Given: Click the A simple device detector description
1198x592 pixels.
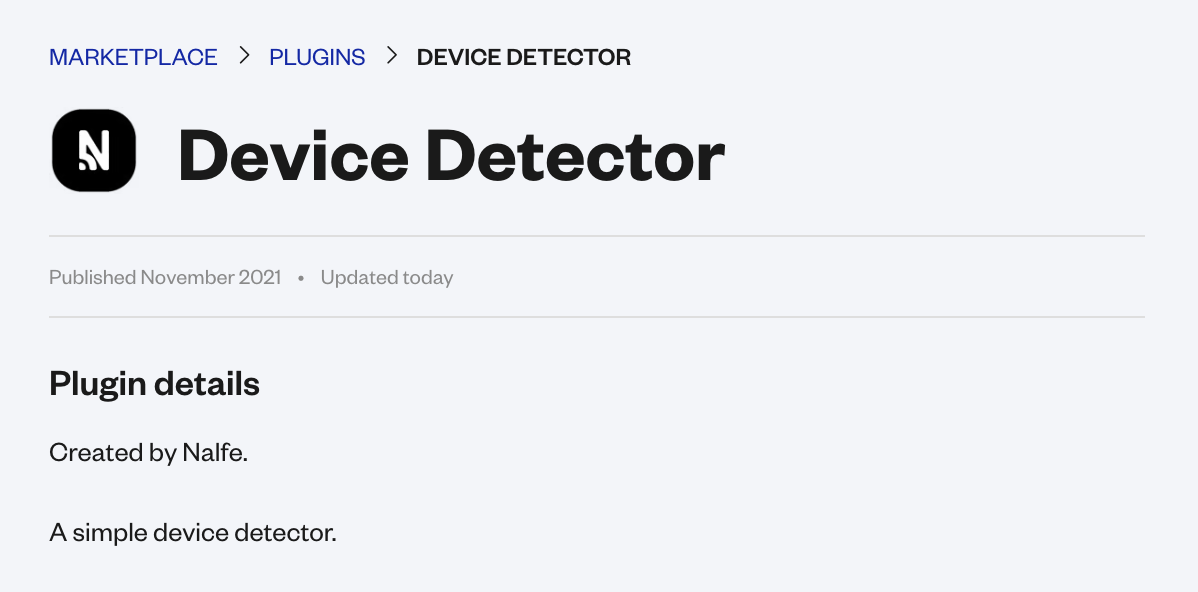Looking at the screenshot, I should point(193,532).
